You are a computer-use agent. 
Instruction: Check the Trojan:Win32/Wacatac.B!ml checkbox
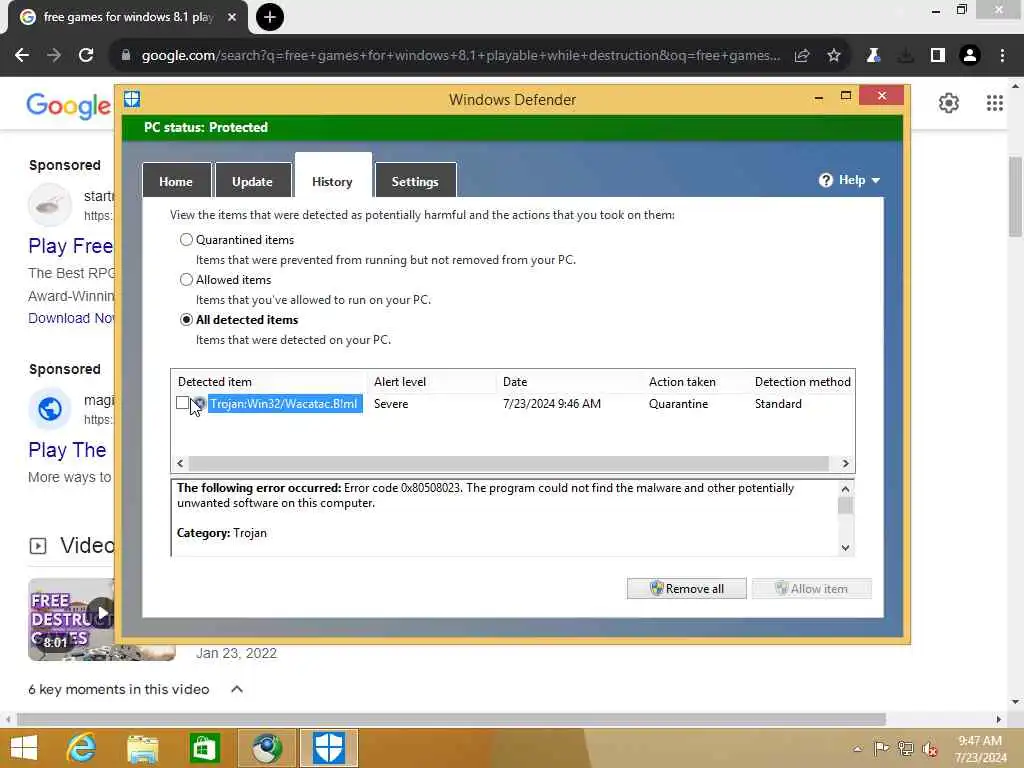click(x=182, y=403)
